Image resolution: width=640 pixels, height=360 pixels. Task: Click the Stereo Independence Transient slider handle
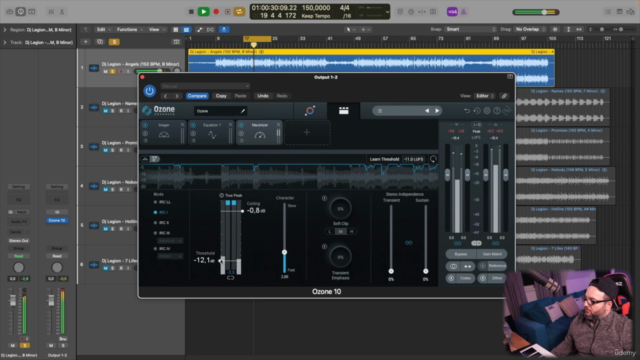(391, 271)
